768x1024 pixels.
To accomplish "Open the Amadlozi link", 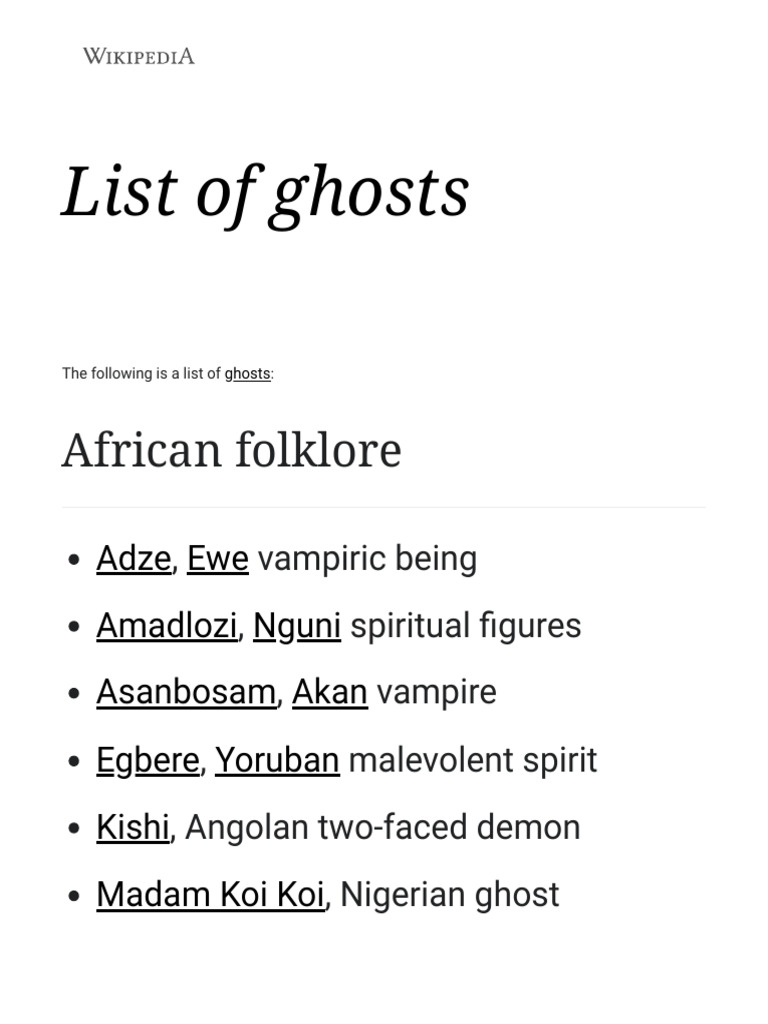I will 166,626.
